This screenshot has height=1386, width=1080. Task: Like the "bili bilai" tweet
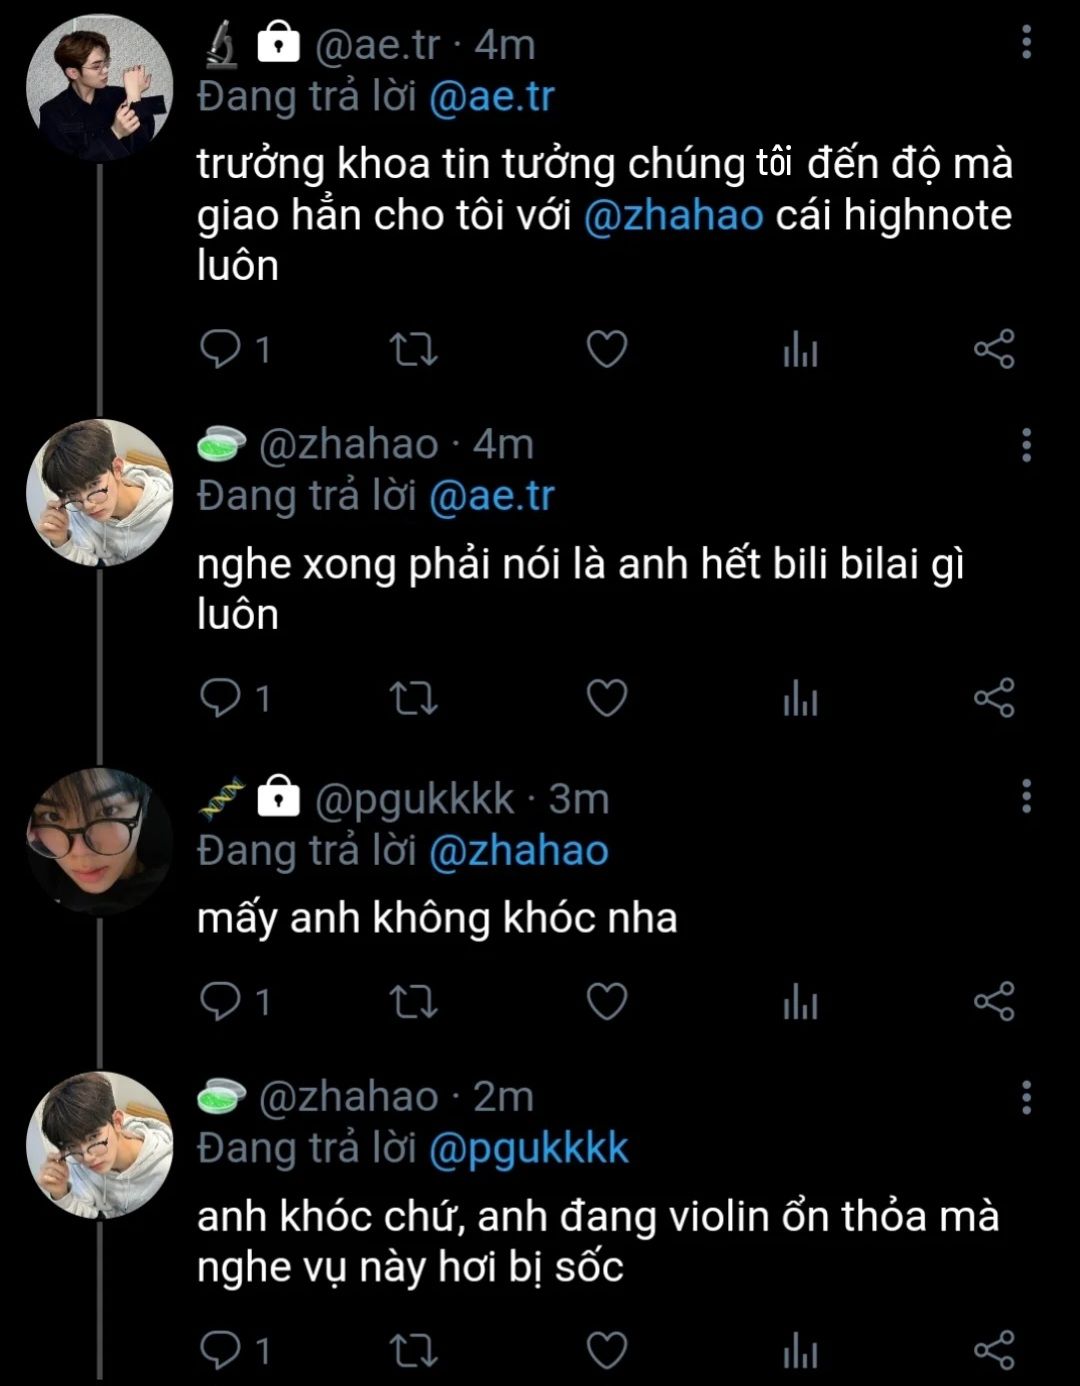click(606, 698)
